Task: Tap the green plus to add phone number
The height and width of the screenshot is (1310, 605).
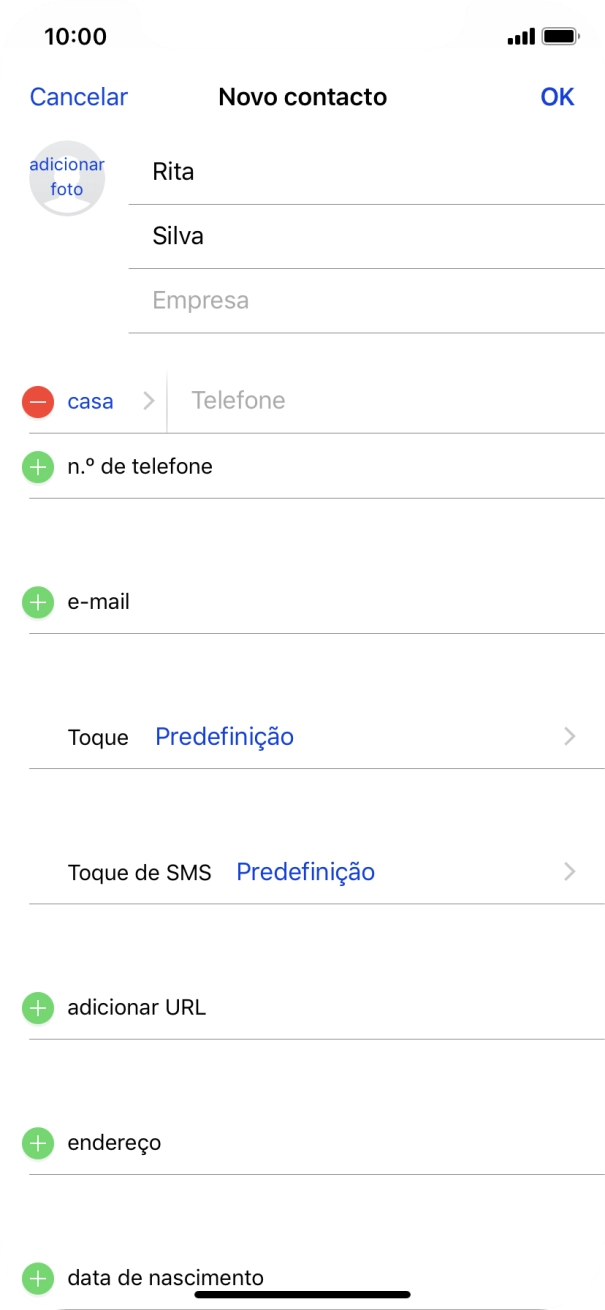Action: click(37, 466)
